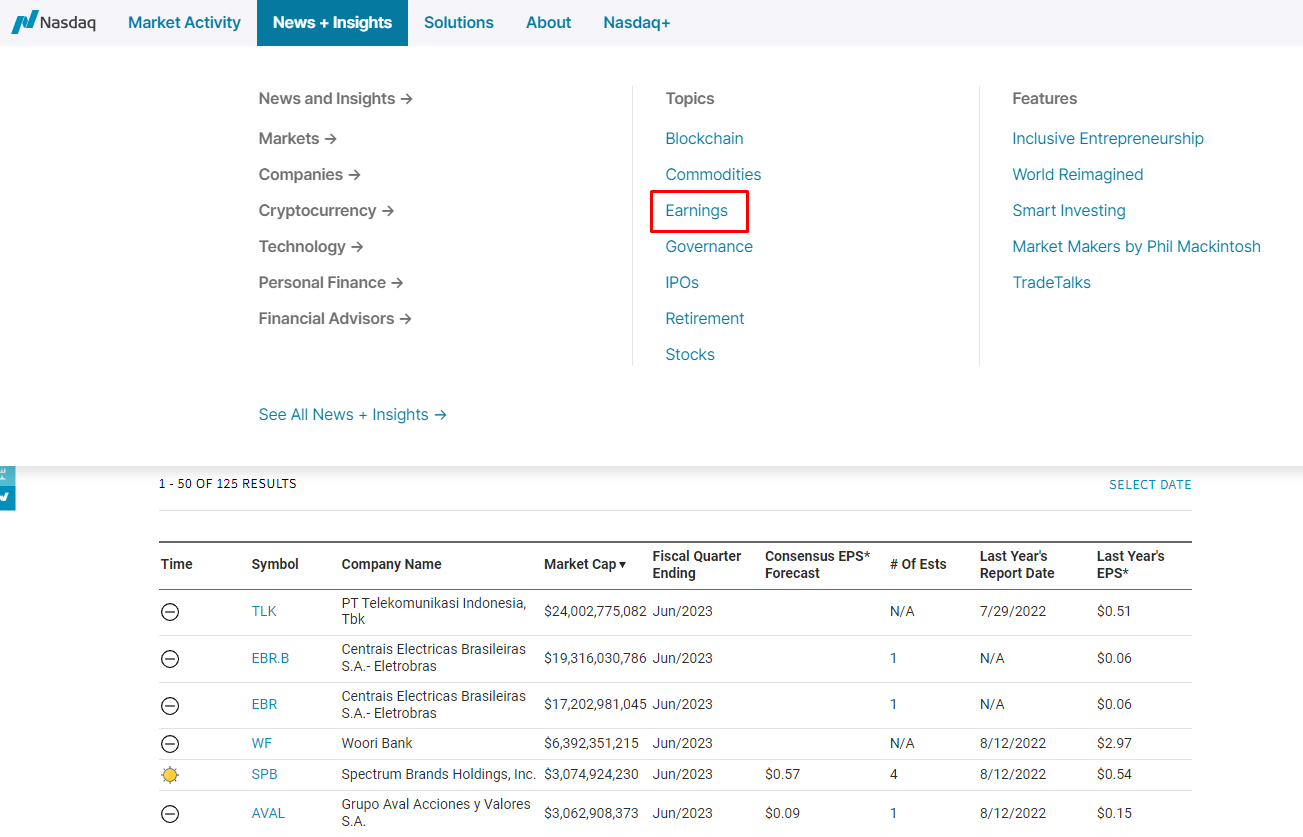1303x837 pixels.
Task: Open Cryptocurrency category link
Action: tap(327, 210)
